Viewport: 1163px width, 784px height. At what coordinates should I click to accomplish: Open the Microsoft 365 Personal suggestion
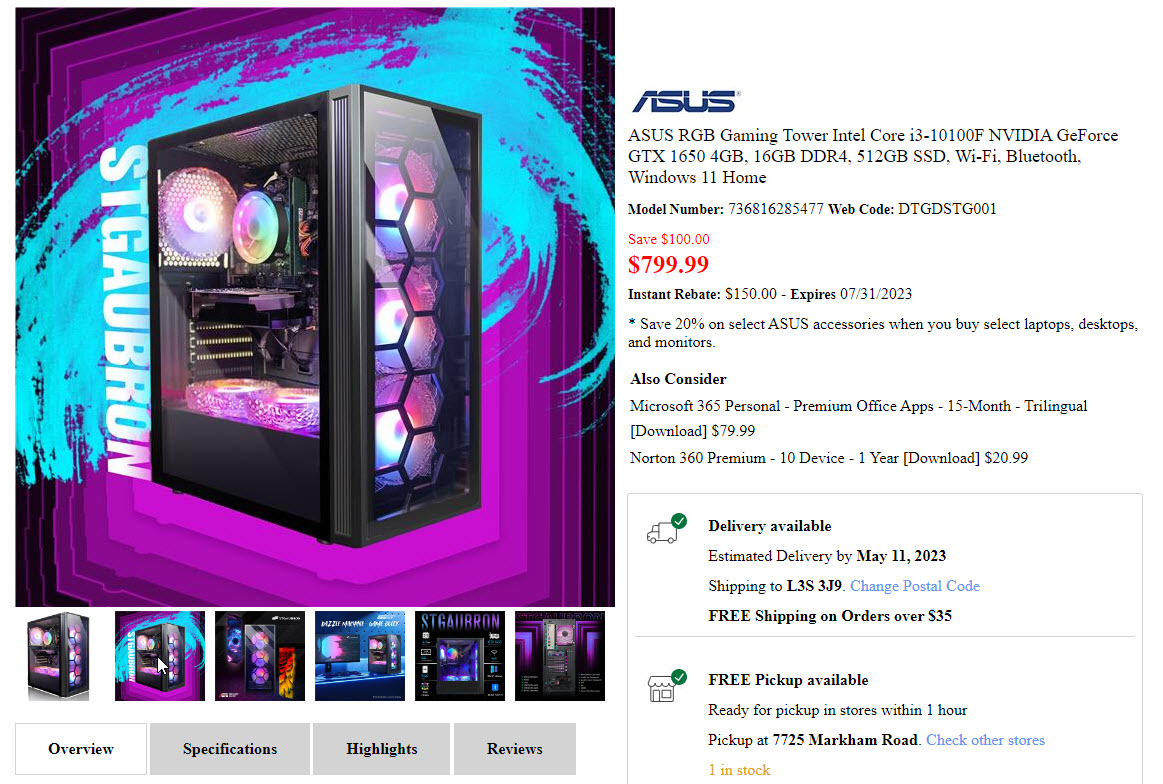coord(858,418)
